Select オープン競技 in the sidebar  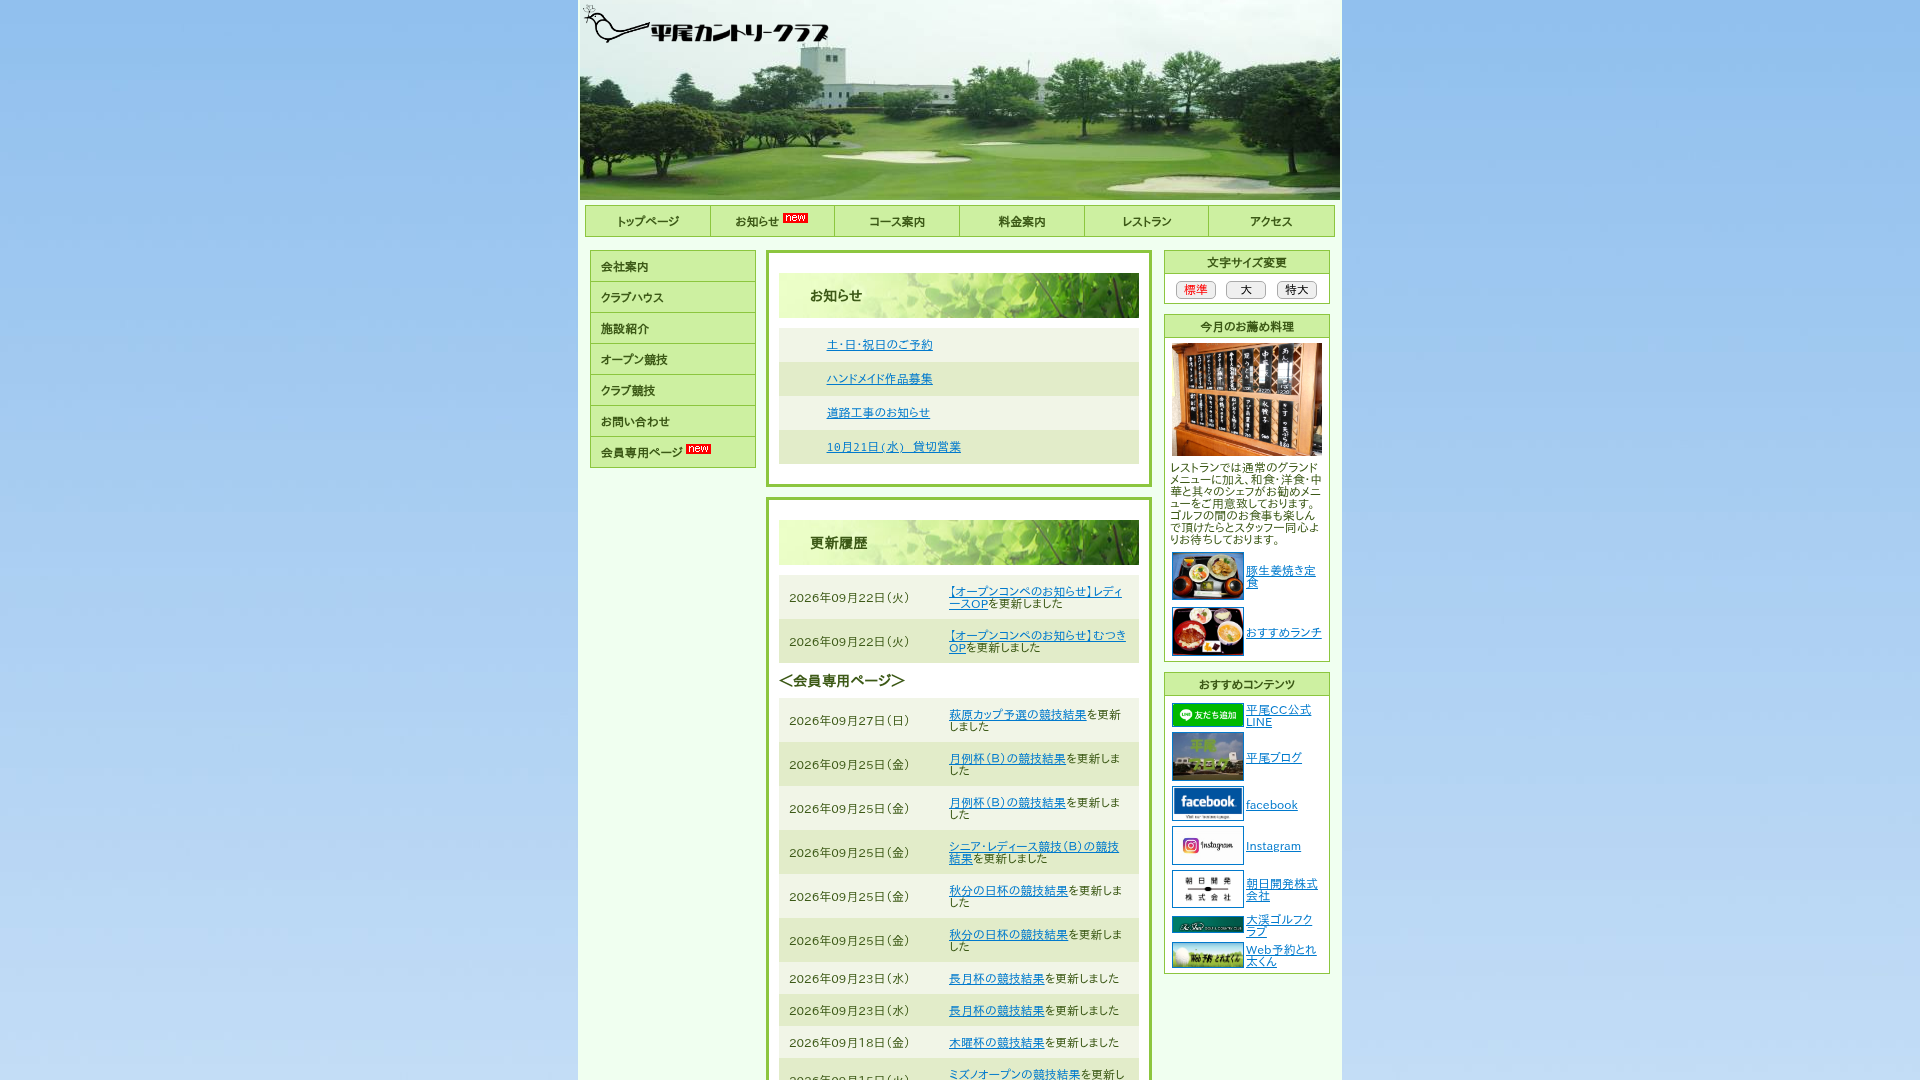tap(673, 359)
